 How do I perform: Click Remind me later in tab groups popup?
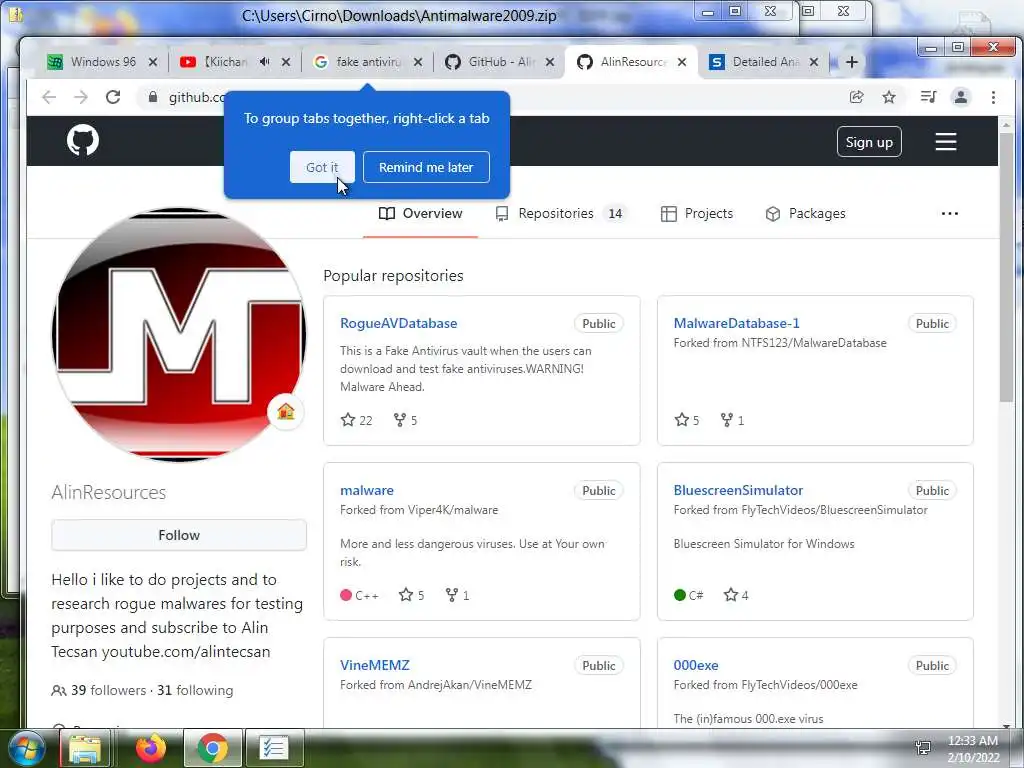point(426,167)
